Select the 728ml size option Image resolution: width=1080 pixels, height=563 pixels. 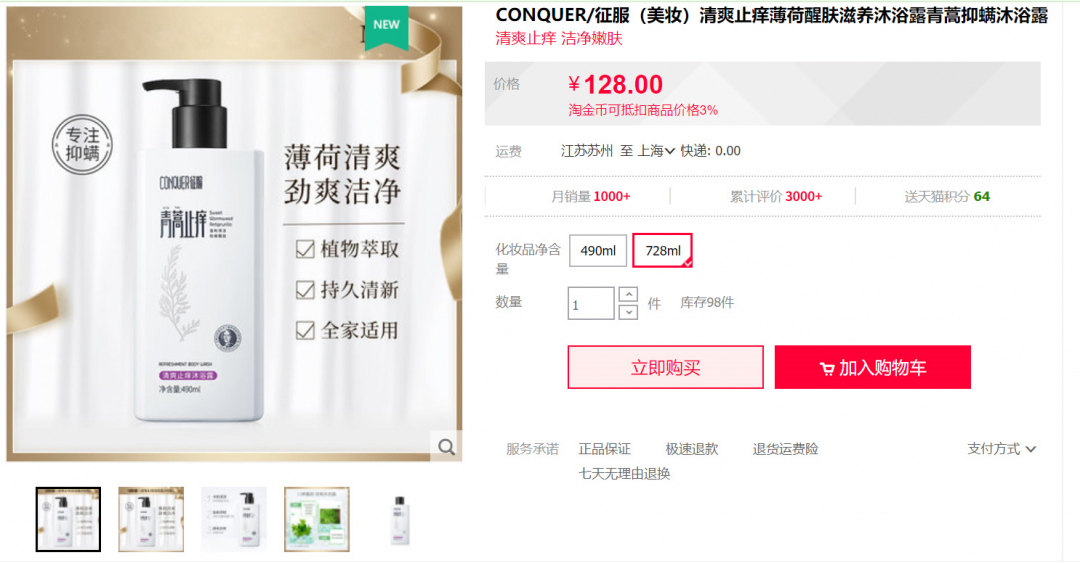663,251
